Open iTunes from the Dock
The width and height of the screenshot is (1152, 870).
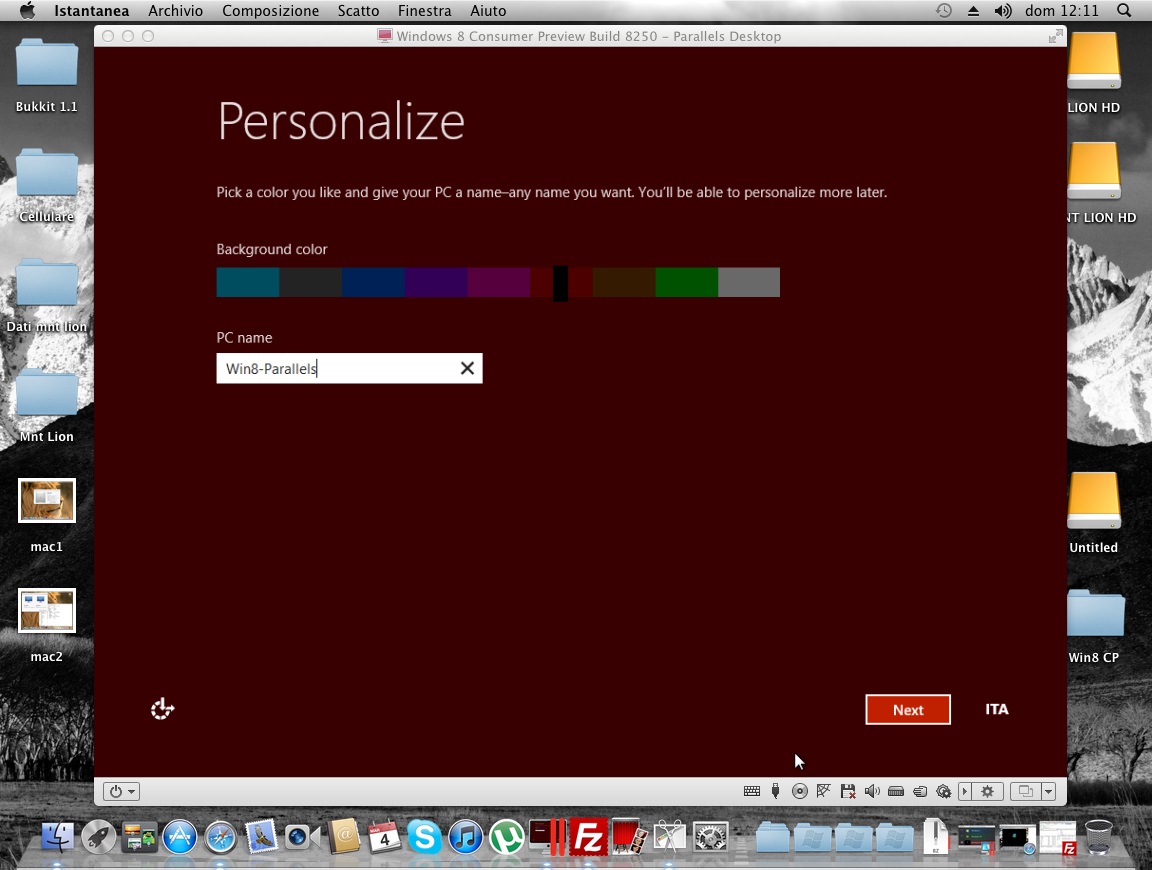click(466, 837)
